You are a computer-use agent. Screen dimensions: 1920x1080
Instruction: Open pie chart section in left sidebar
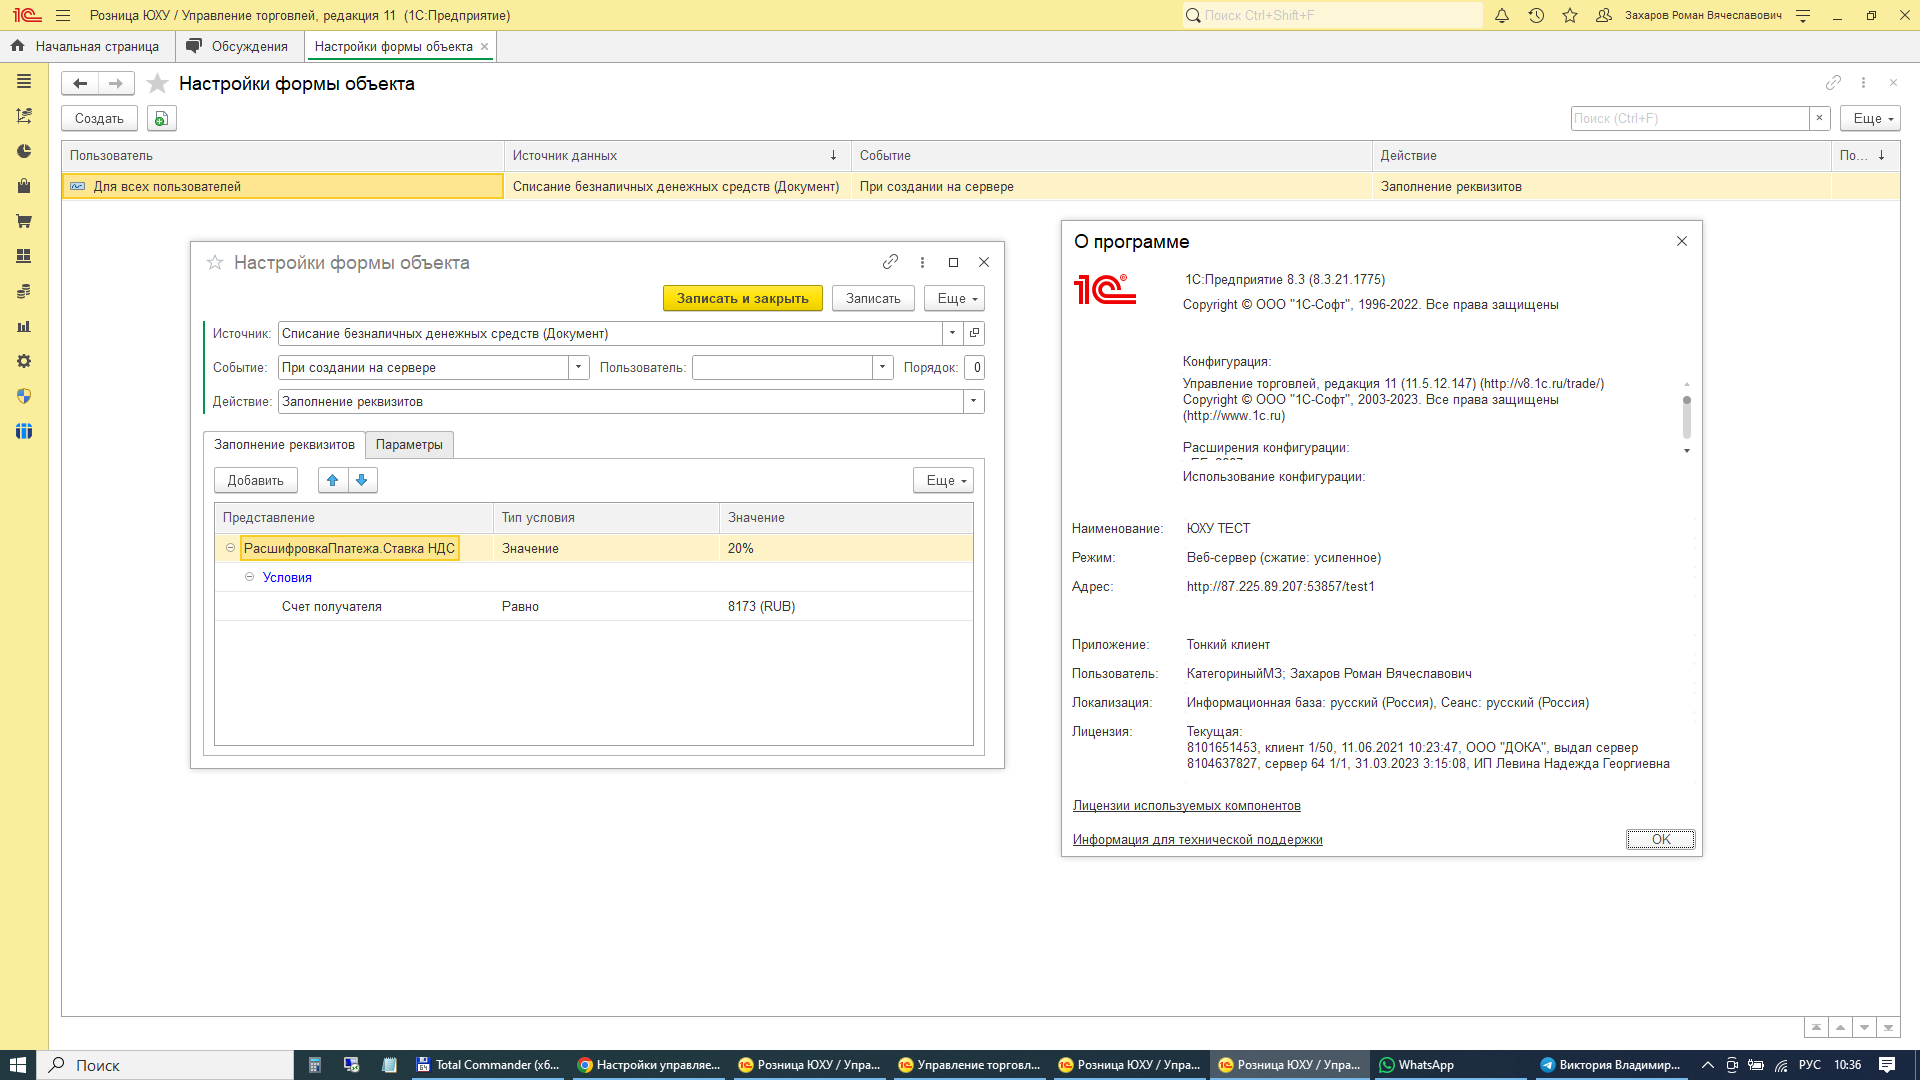24,151
